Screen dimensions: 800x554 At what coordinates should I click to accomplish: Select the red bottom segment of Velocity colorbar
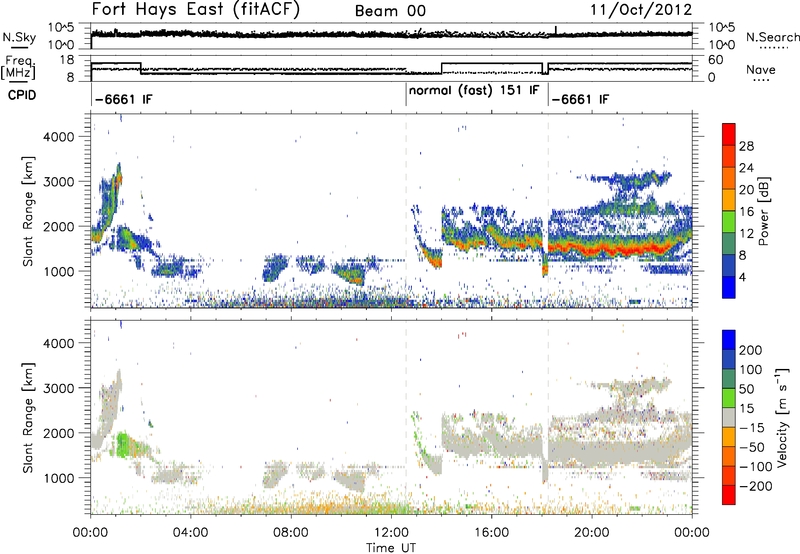coord(729,495)
